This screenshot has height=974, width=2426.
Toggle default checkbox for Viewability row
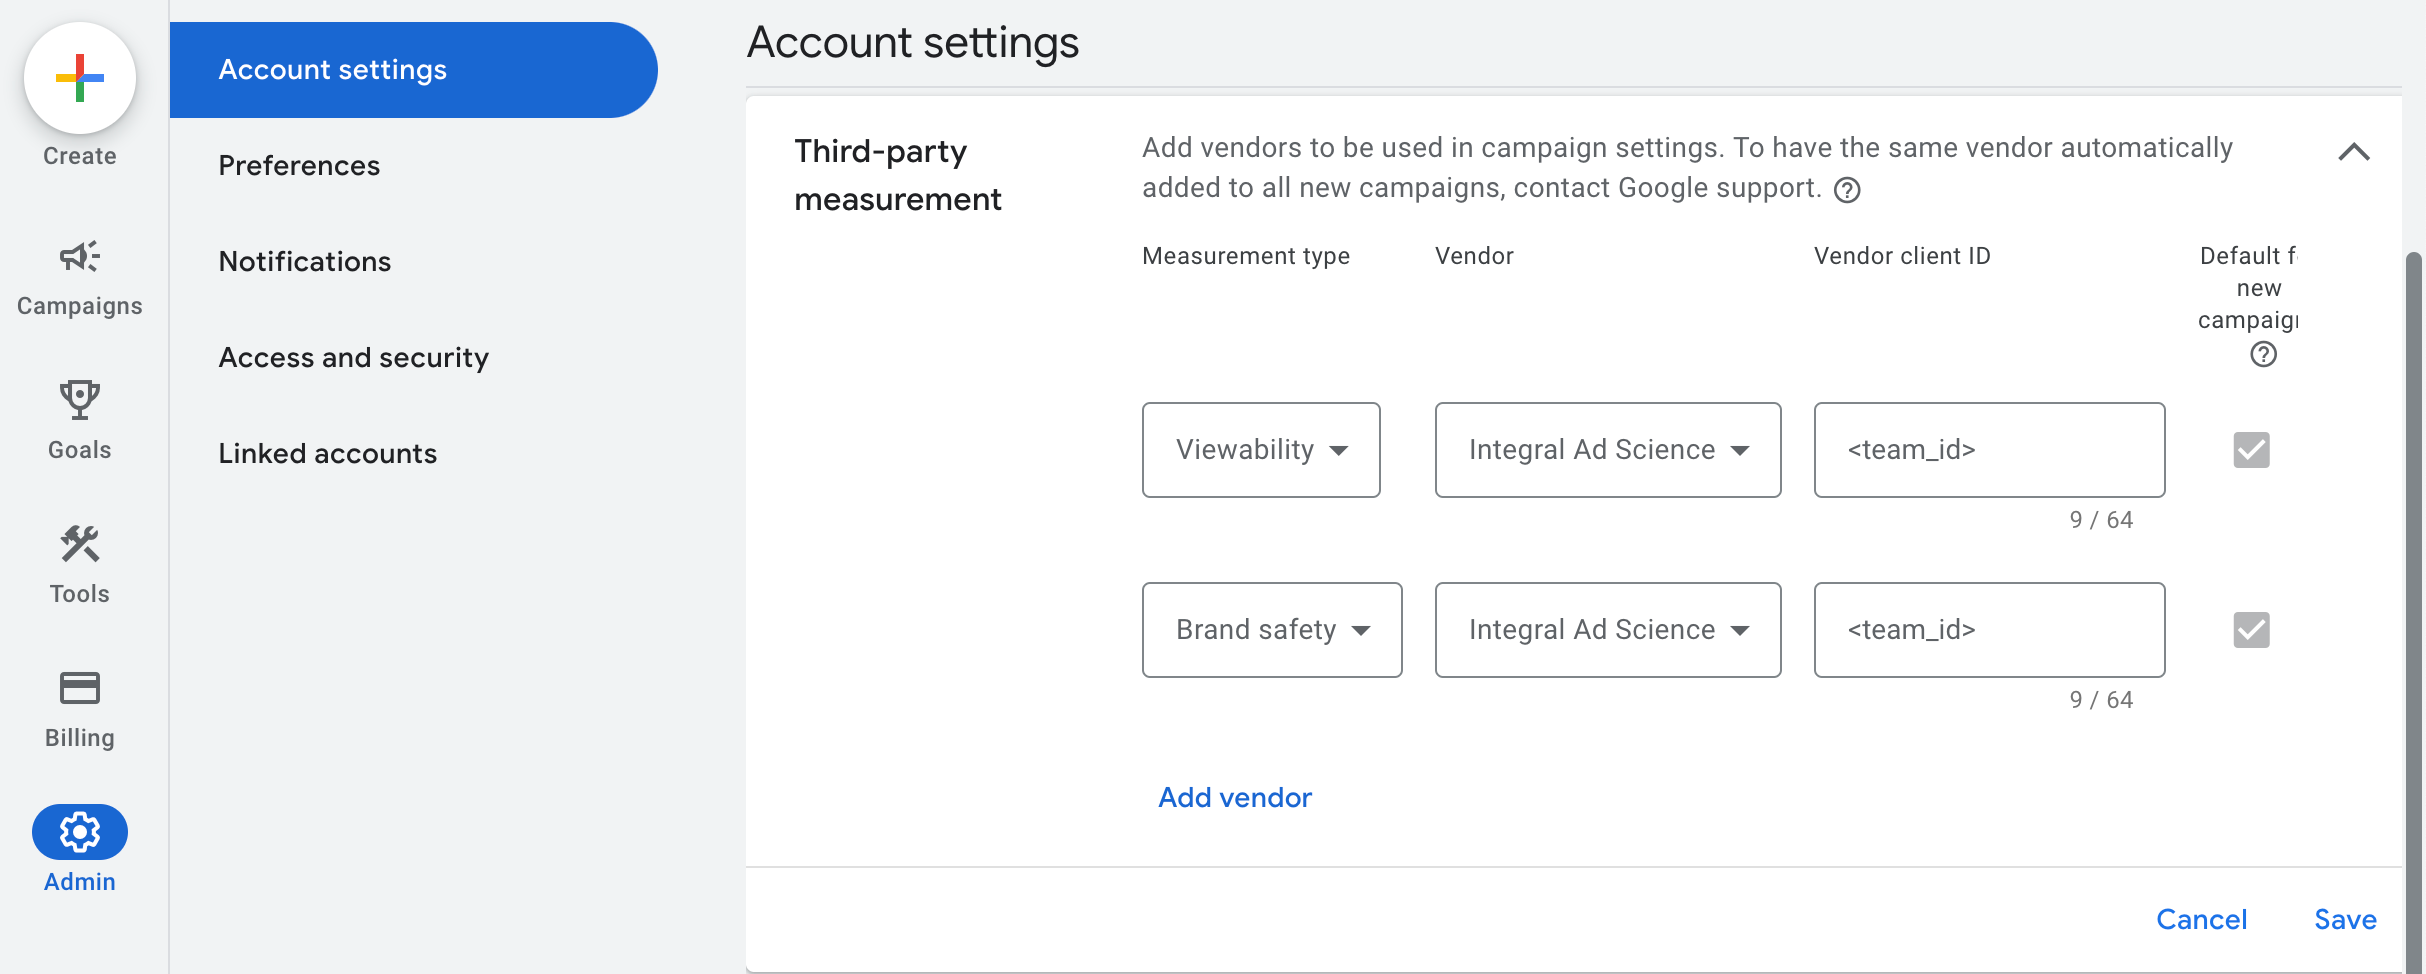[x=2251, y=450]
